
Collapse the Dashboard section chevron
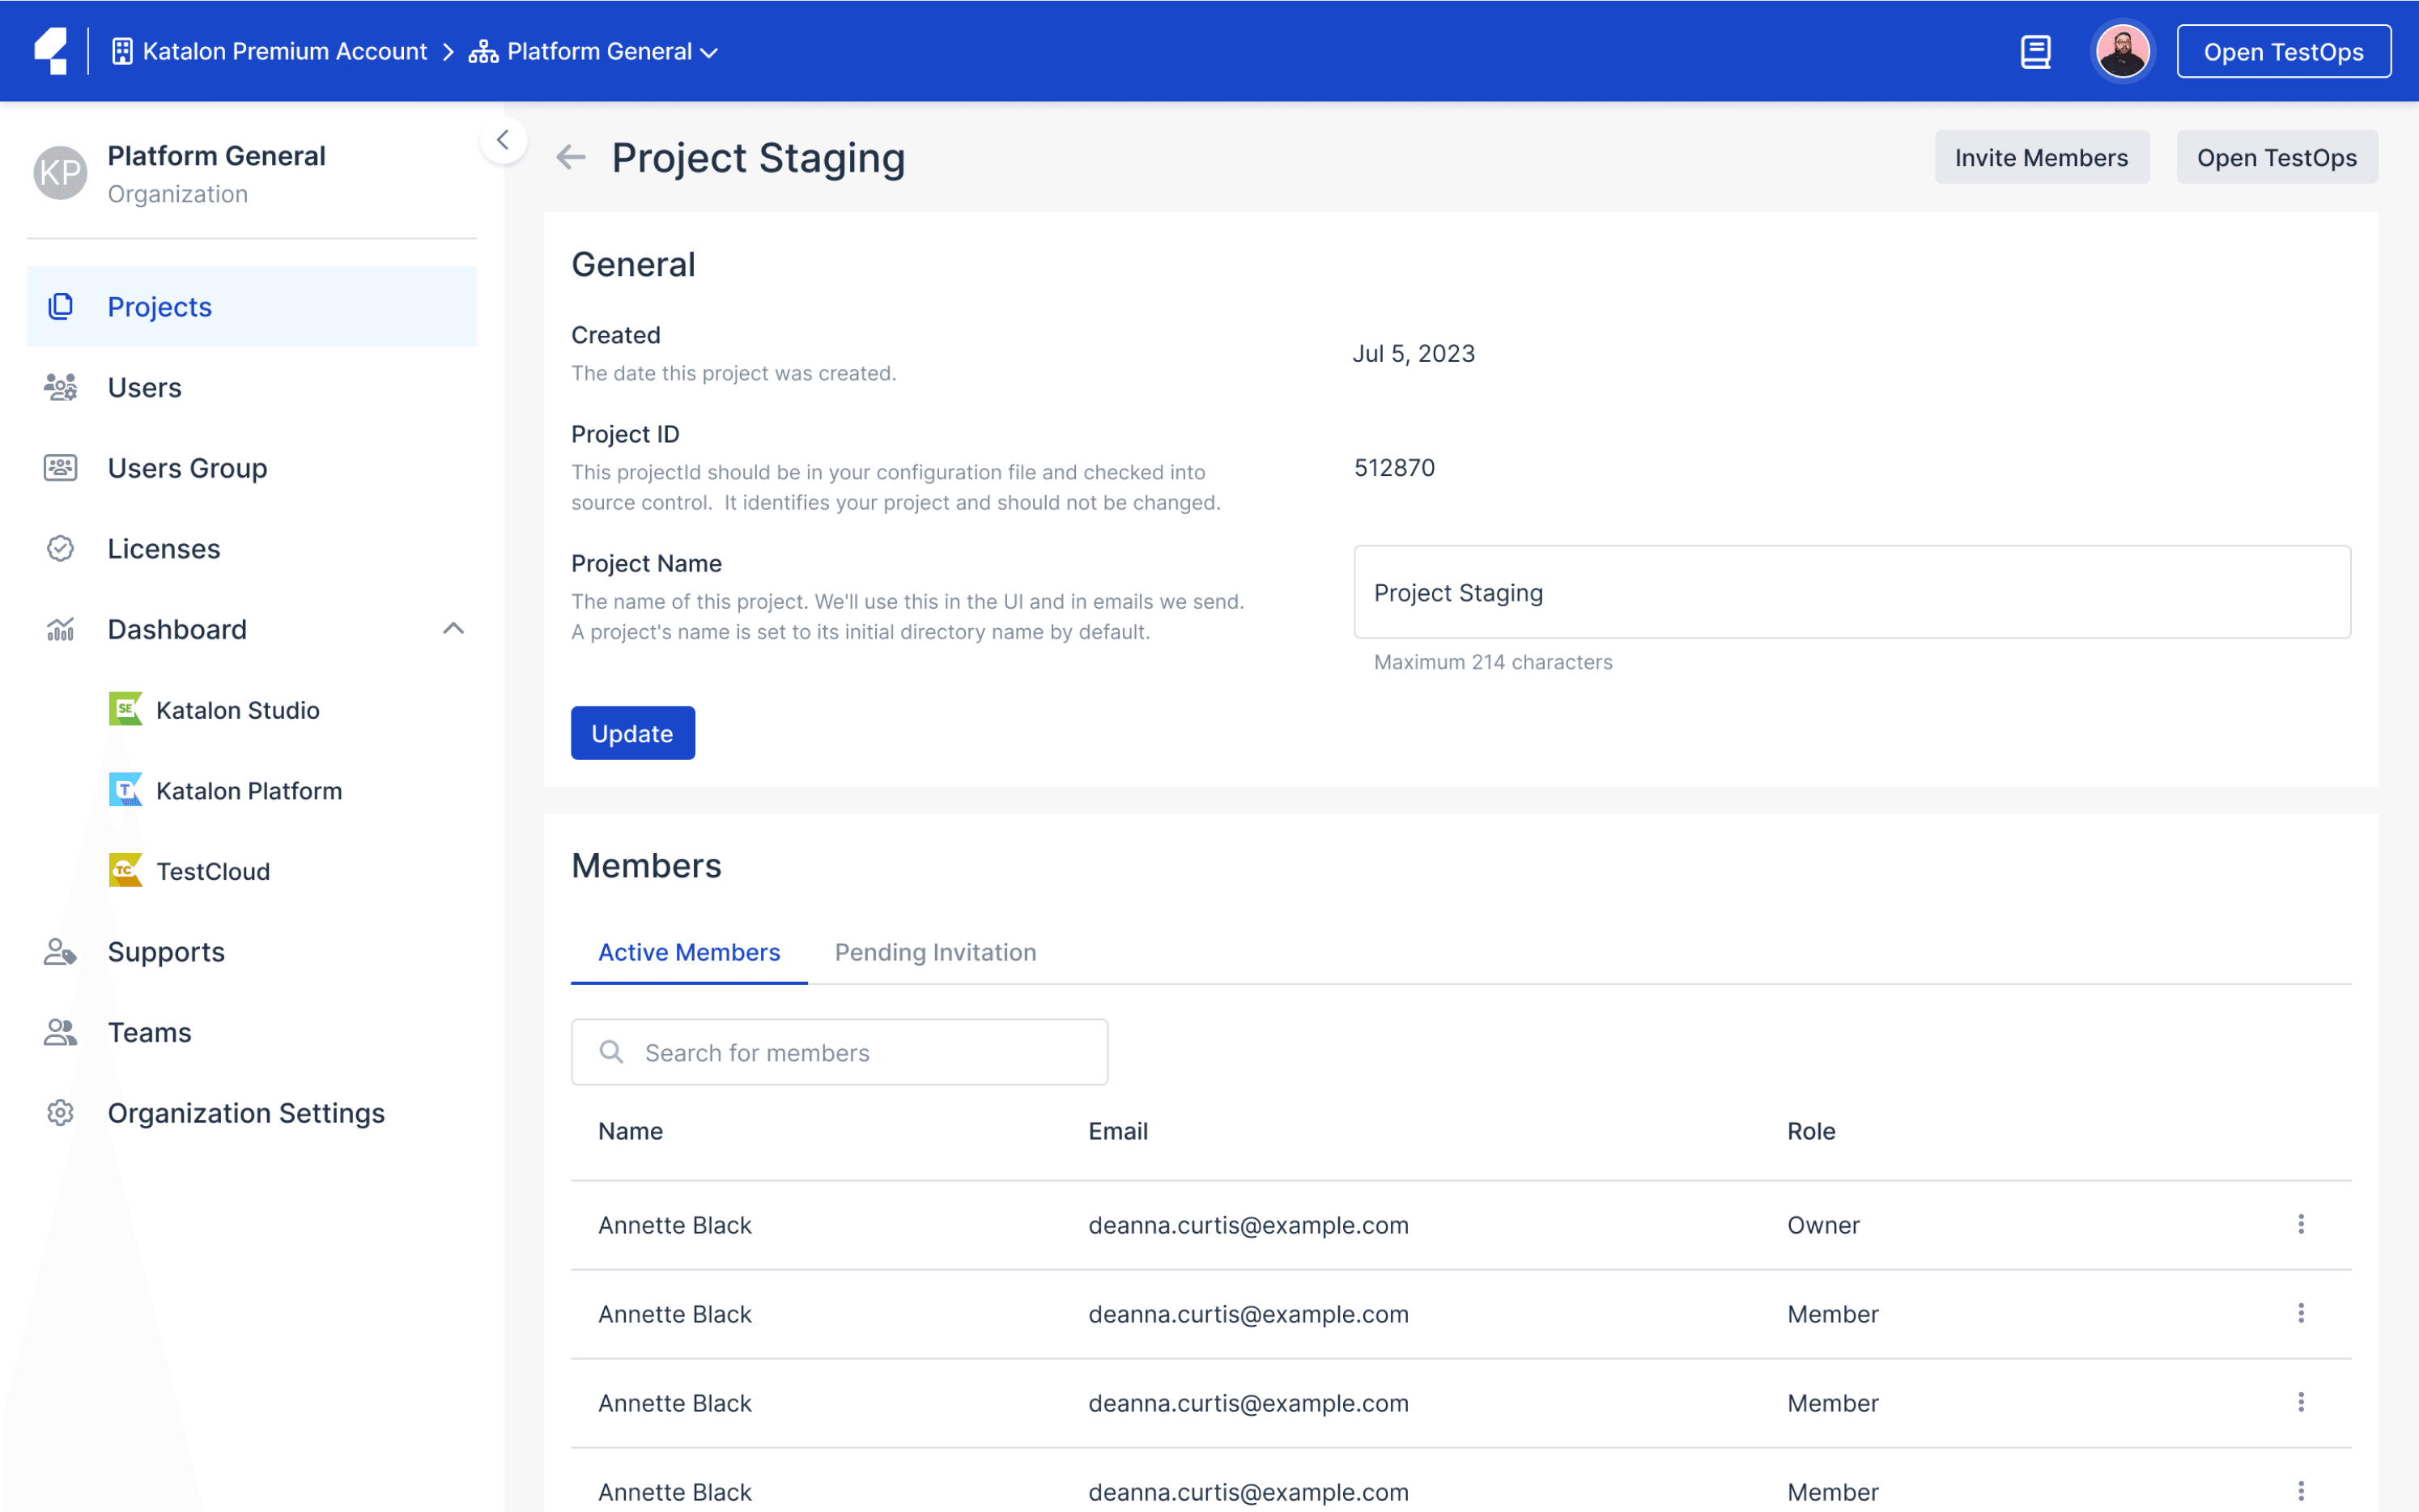pos(453,629)
